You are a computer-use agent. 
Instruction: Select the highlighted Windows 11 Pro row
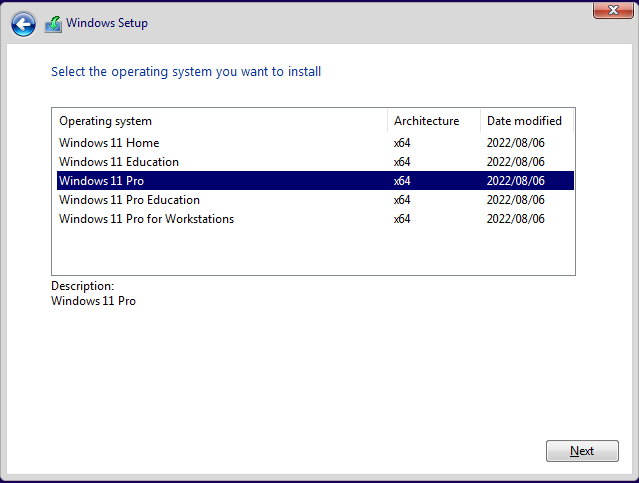coord(315,181)
